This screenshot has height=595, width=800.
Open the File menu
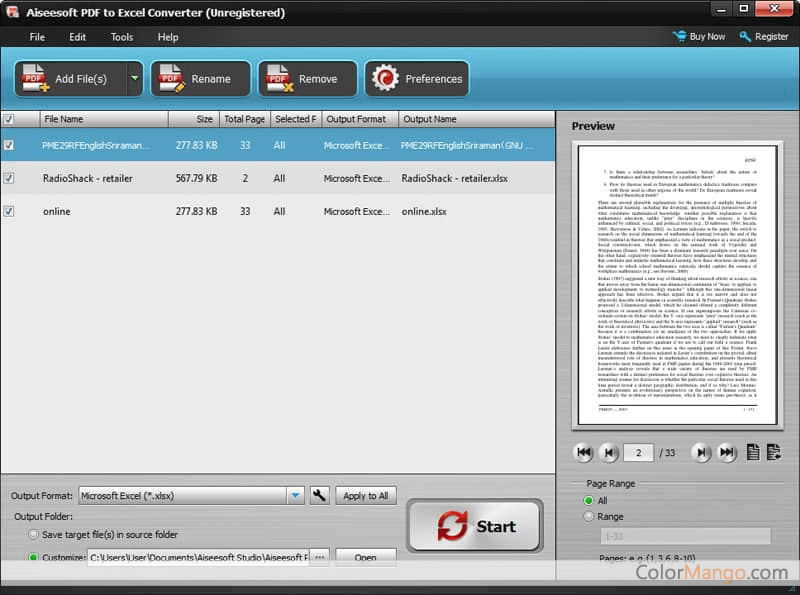37,37
